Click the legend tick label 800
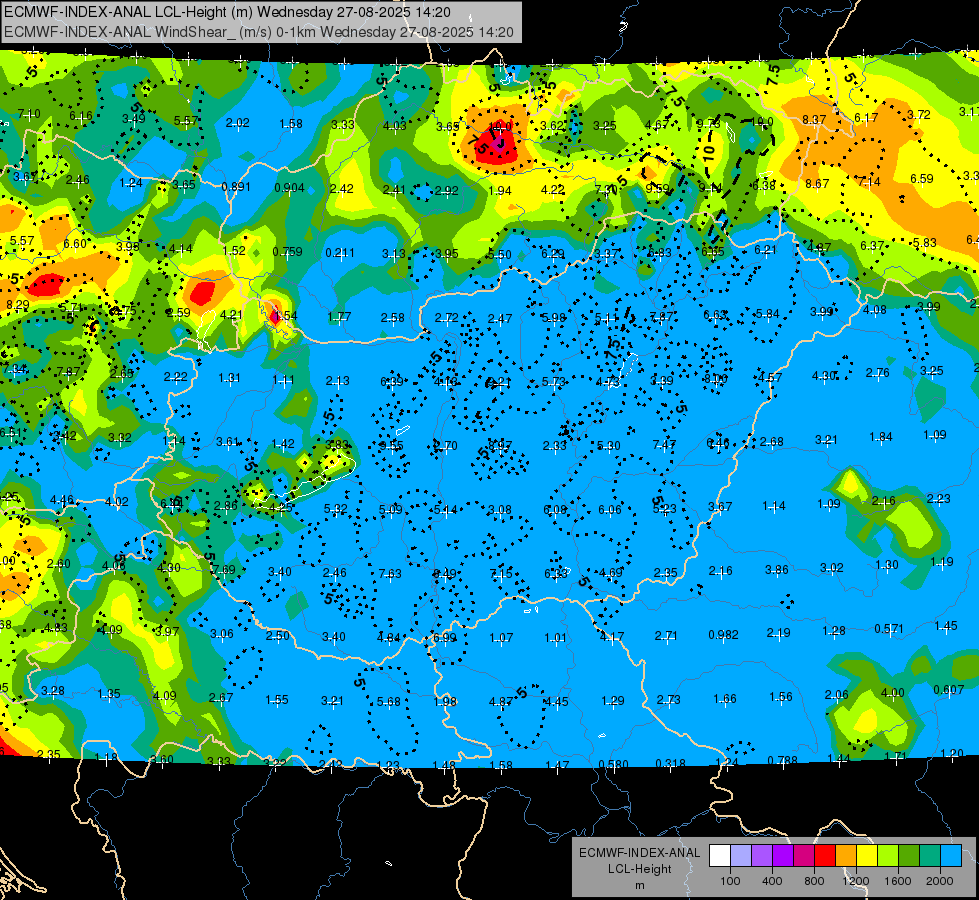Screen dimensions: 979x900 (x=814, y=881)
